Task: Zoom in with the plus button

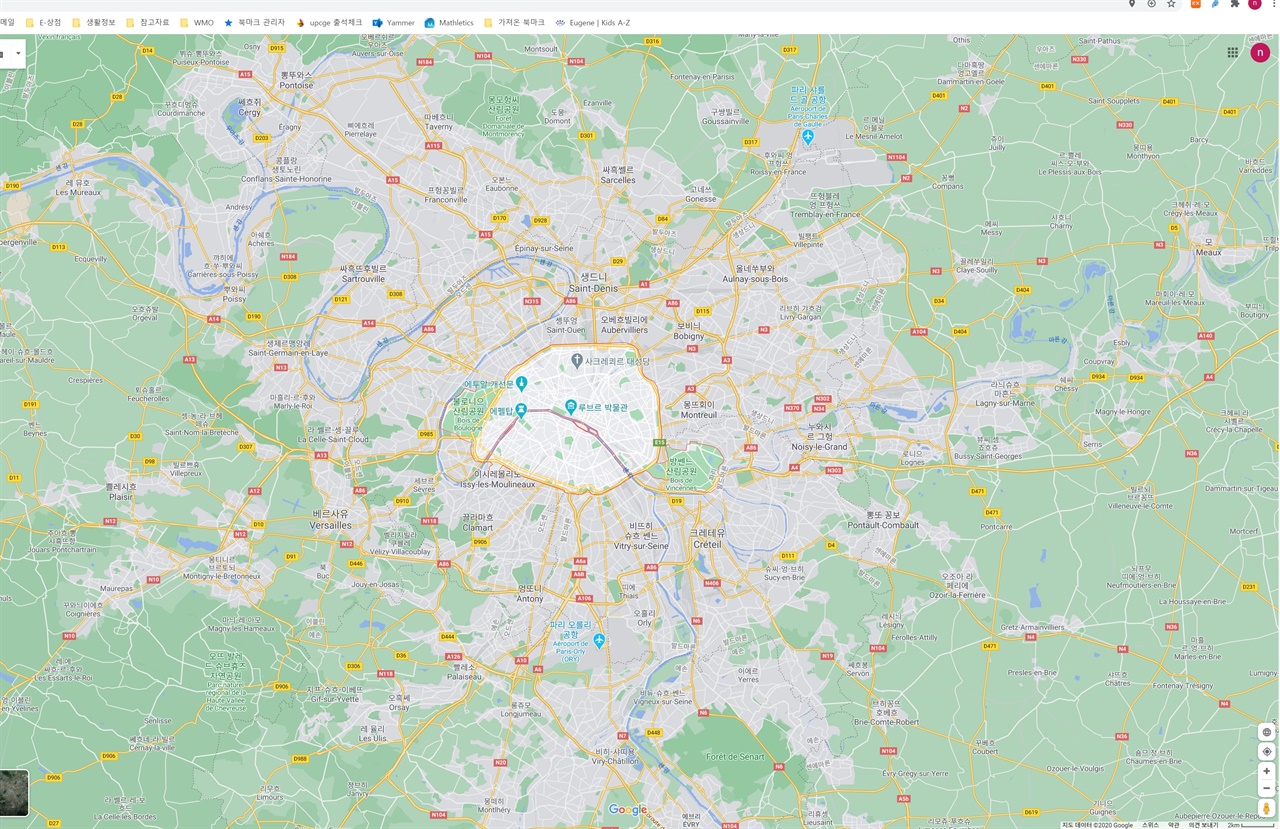Action: tap(1266, 771)
